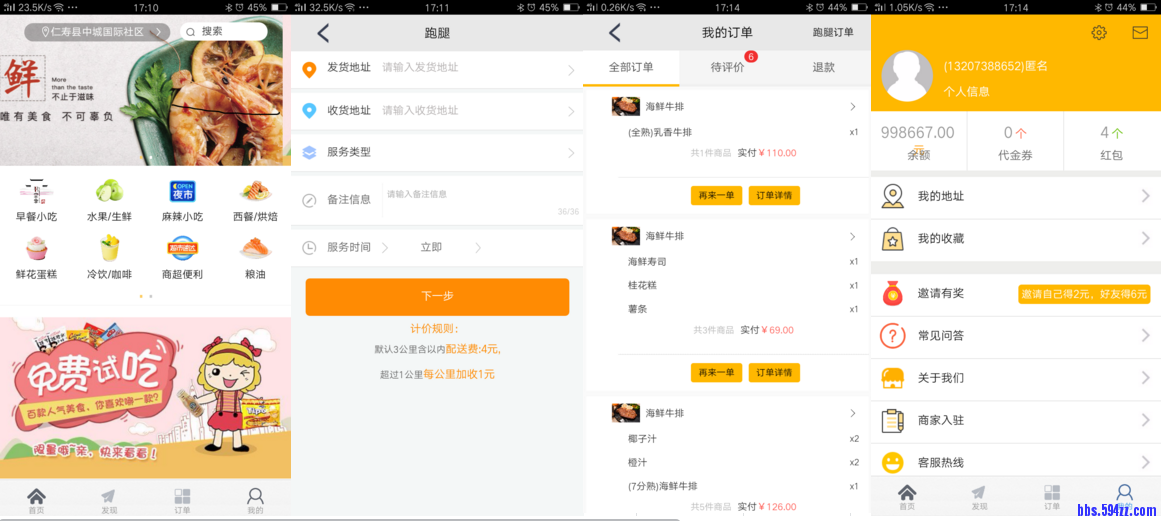This screenshot has height=521, width=1161.
Task: Click the orange 下一步 button
Action: (x=437, y=297)
